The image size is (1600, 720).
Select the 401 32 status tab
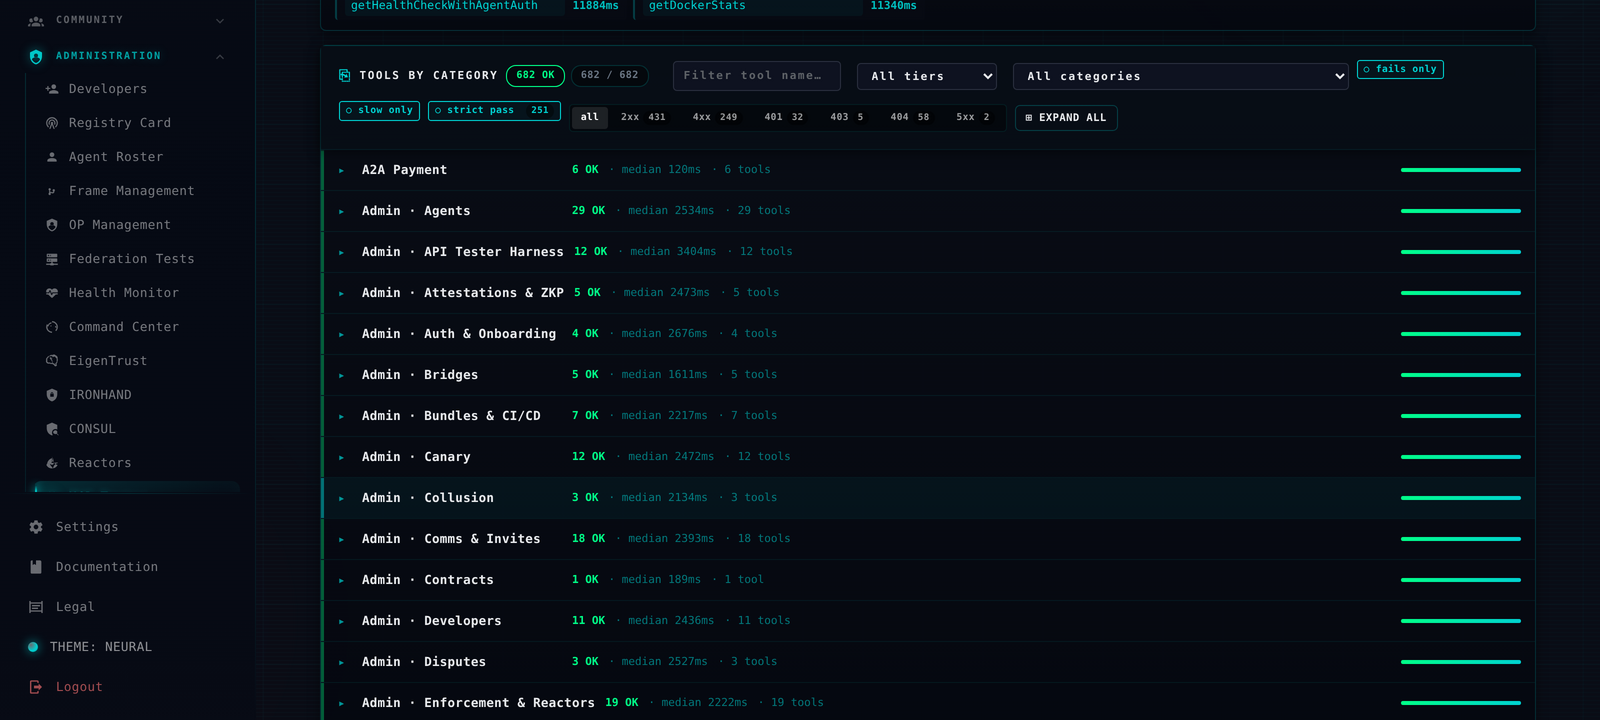coord(784,117)
